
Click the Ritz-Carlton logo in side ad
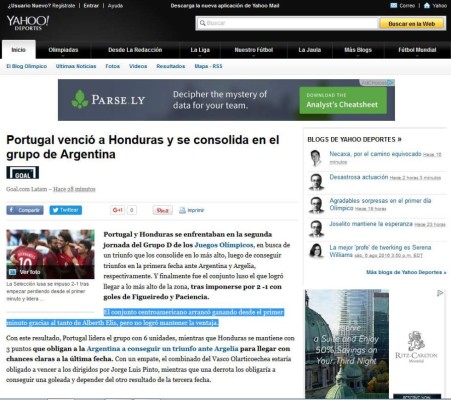pyautogui.click(x=416, y=348)
